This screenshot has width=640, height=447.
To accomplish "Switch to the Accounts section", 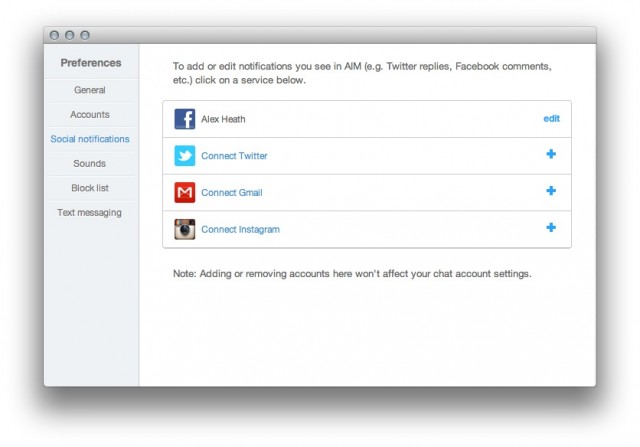I will [x=90, y=114].
